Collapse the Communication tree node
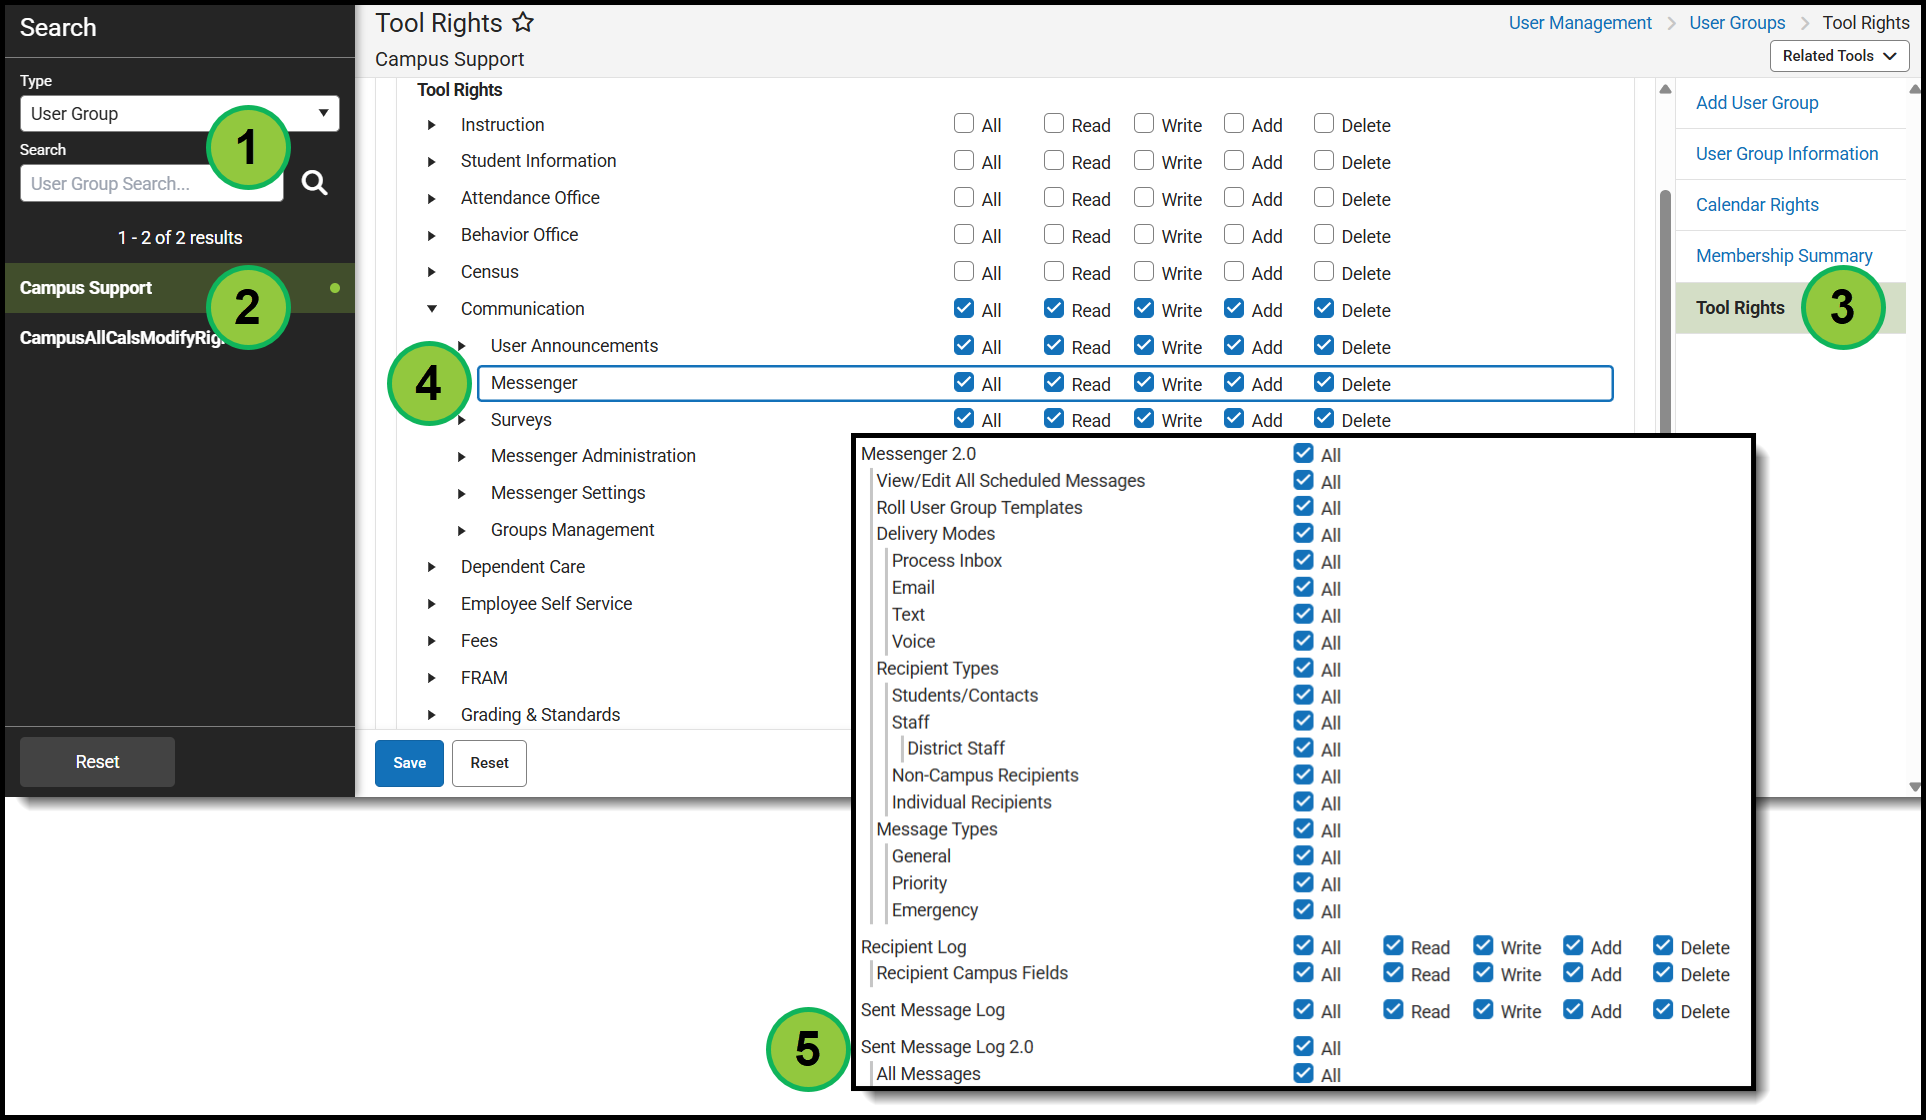 point(432,309)
